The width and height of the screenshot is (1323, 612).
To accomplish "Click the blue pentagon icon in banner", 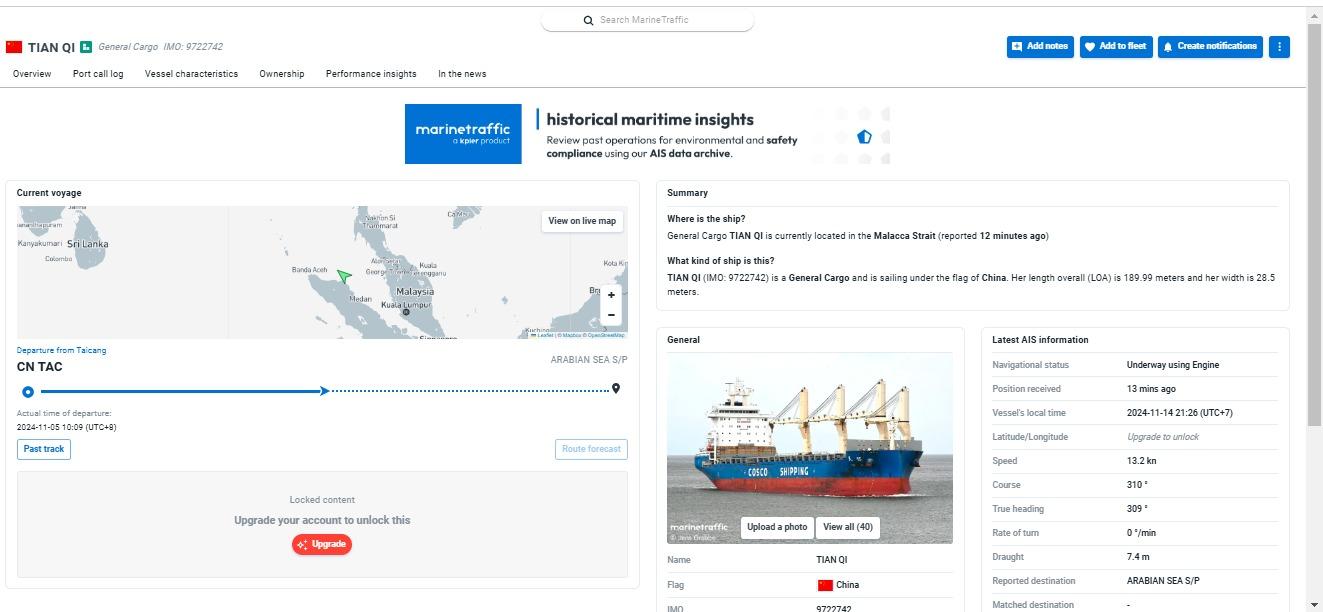I will click(x=864, y=137).
